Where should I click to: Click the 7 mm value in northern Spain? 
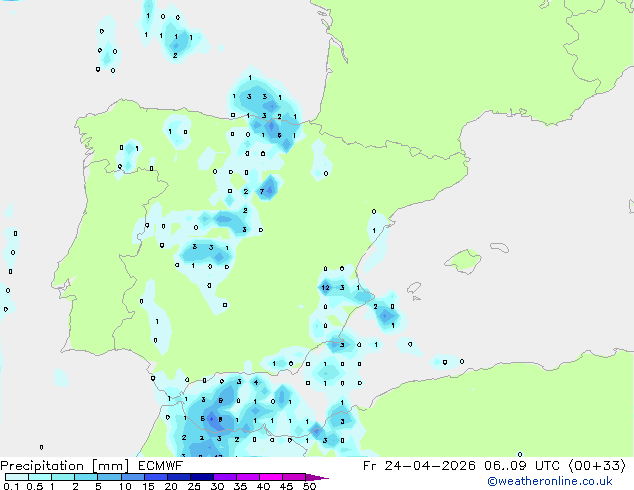262,191
